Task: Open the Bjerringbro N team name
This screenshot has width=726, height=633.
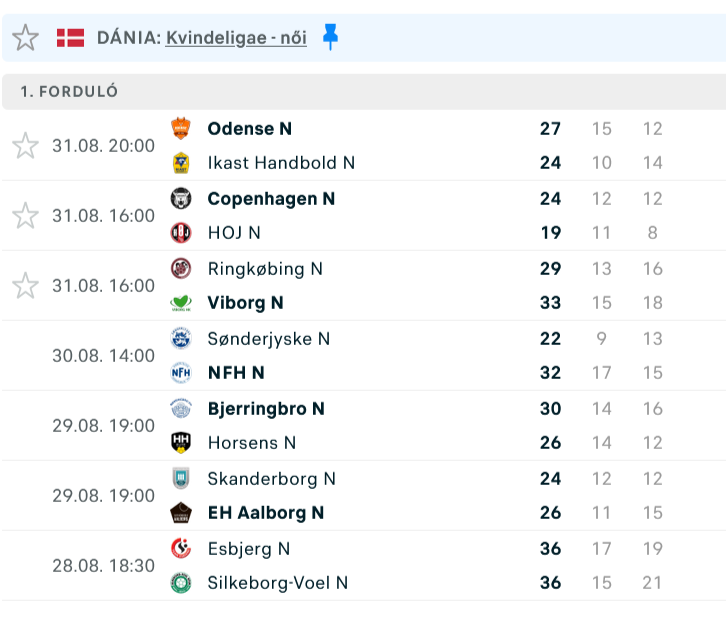Action: point(266,408)
